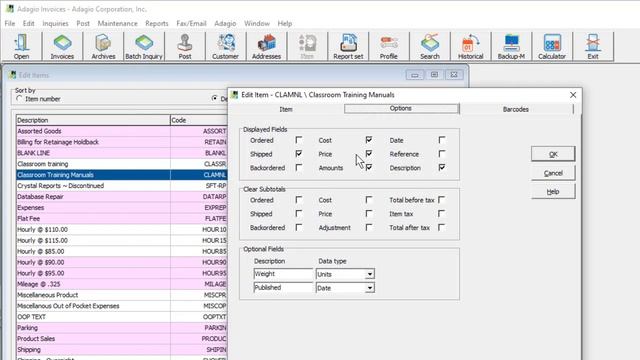
Task: Open the Addresses toolbar icon
Action: click(266, 47)
